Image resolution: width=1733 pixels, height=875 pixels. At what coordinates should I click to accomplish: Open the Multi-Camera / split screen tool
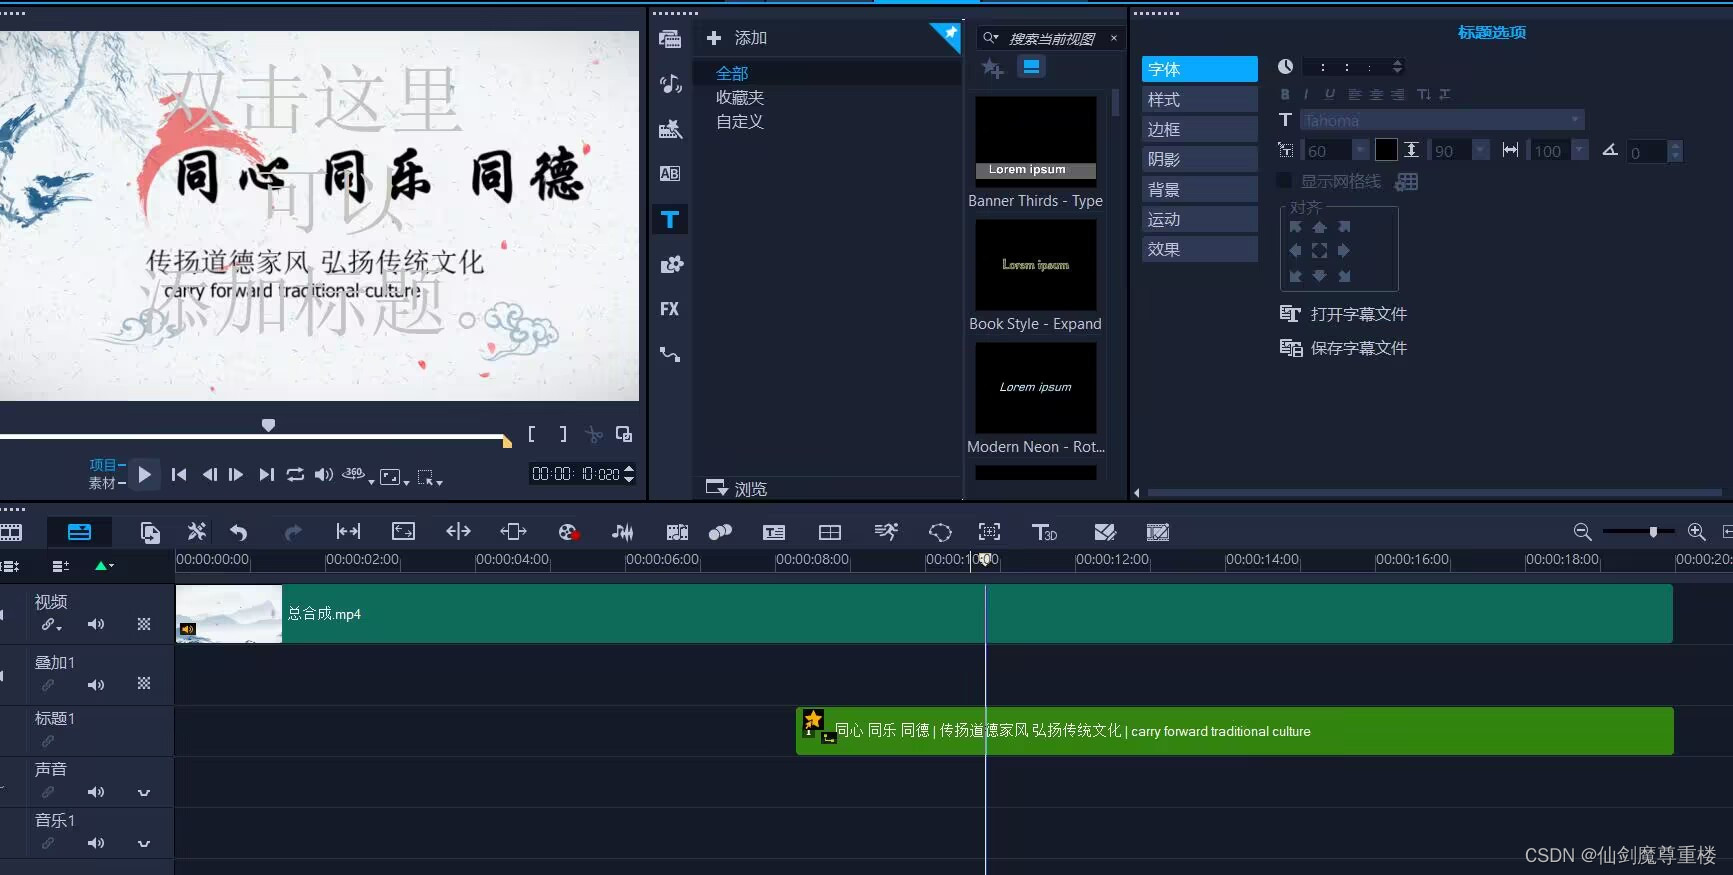click(830, 532)
